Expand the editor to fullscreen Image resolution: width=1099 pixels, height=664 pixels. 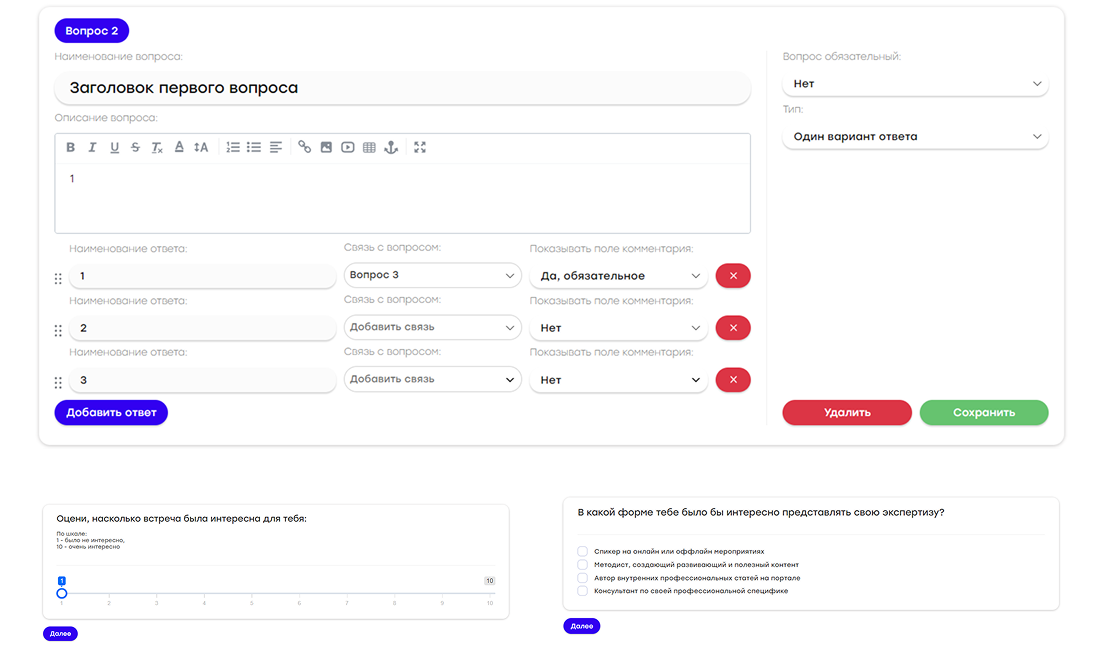tap(420, 148)
